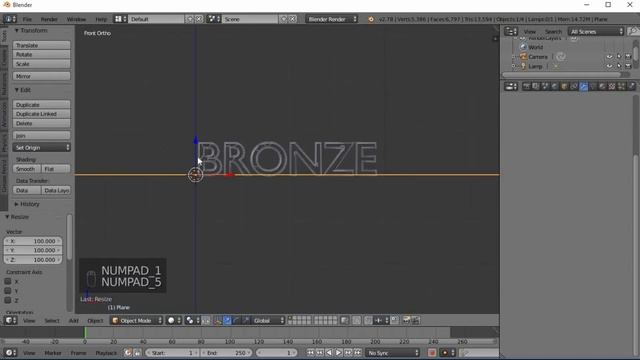The height and width of the screenshot is (360, 640).
Task: Click the Scale tool button
Action: click(41, 64)
